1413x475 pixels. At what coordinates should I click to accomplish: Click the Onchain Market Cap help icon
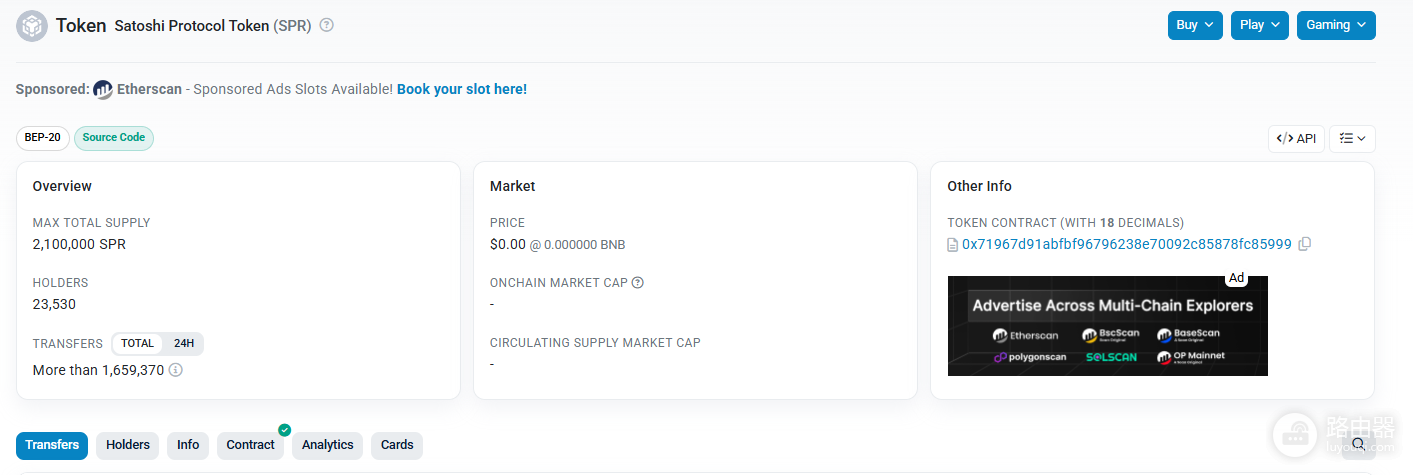click(x=638, y=283)
